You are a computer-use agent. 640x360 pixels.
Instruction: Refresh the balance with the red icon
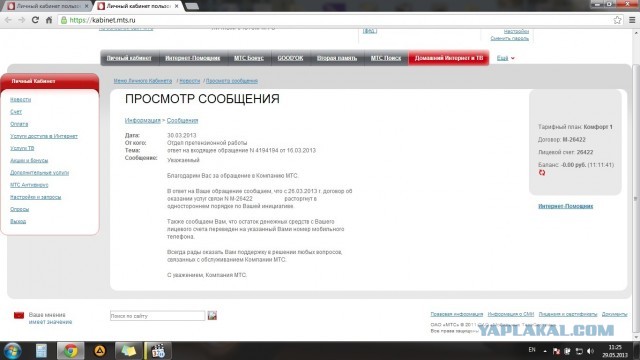click(x=542, y=173)
